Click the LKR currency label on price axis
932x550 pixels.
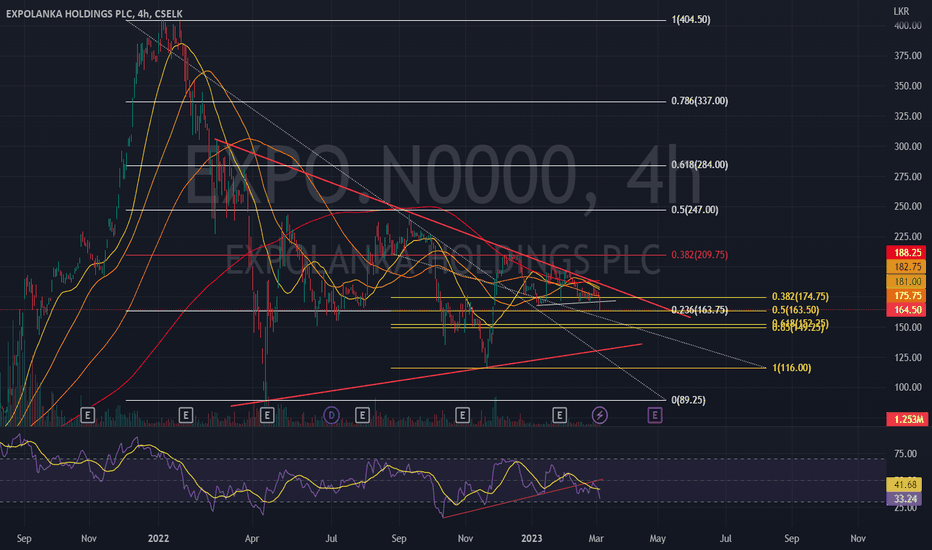[901, 11]
